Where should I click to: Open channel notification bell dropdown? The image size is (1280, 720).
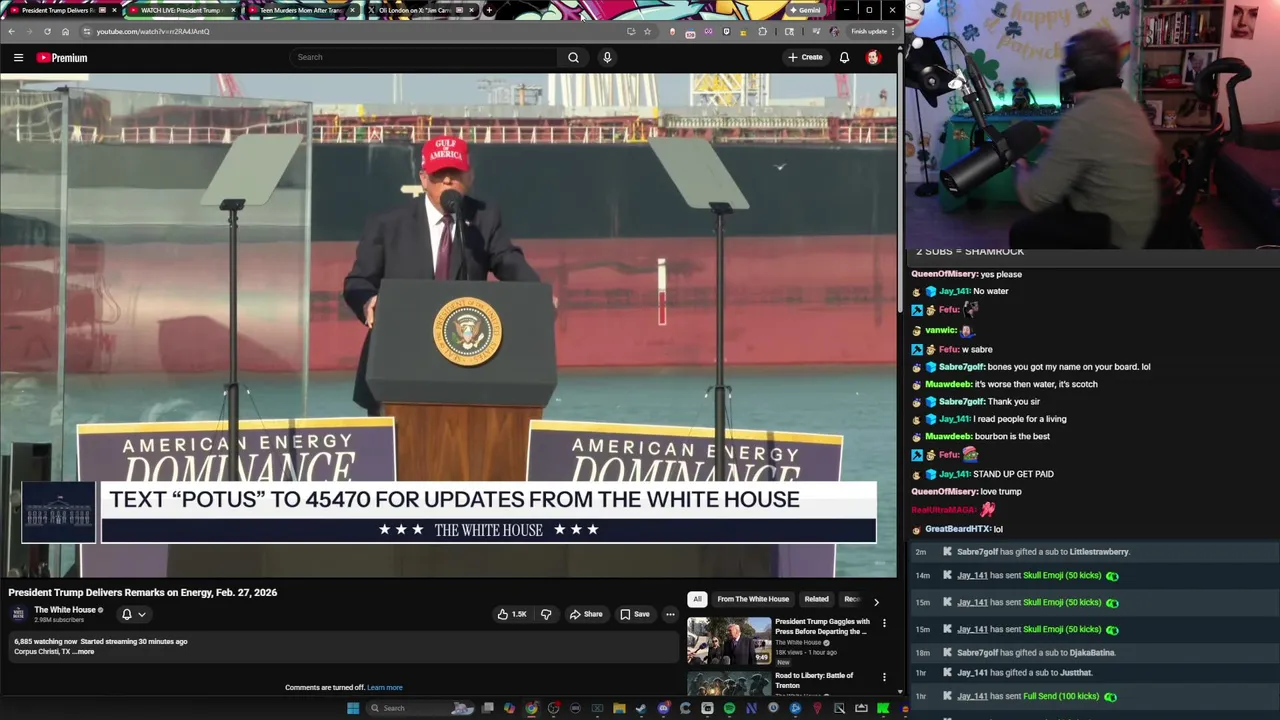click(133, 614)
